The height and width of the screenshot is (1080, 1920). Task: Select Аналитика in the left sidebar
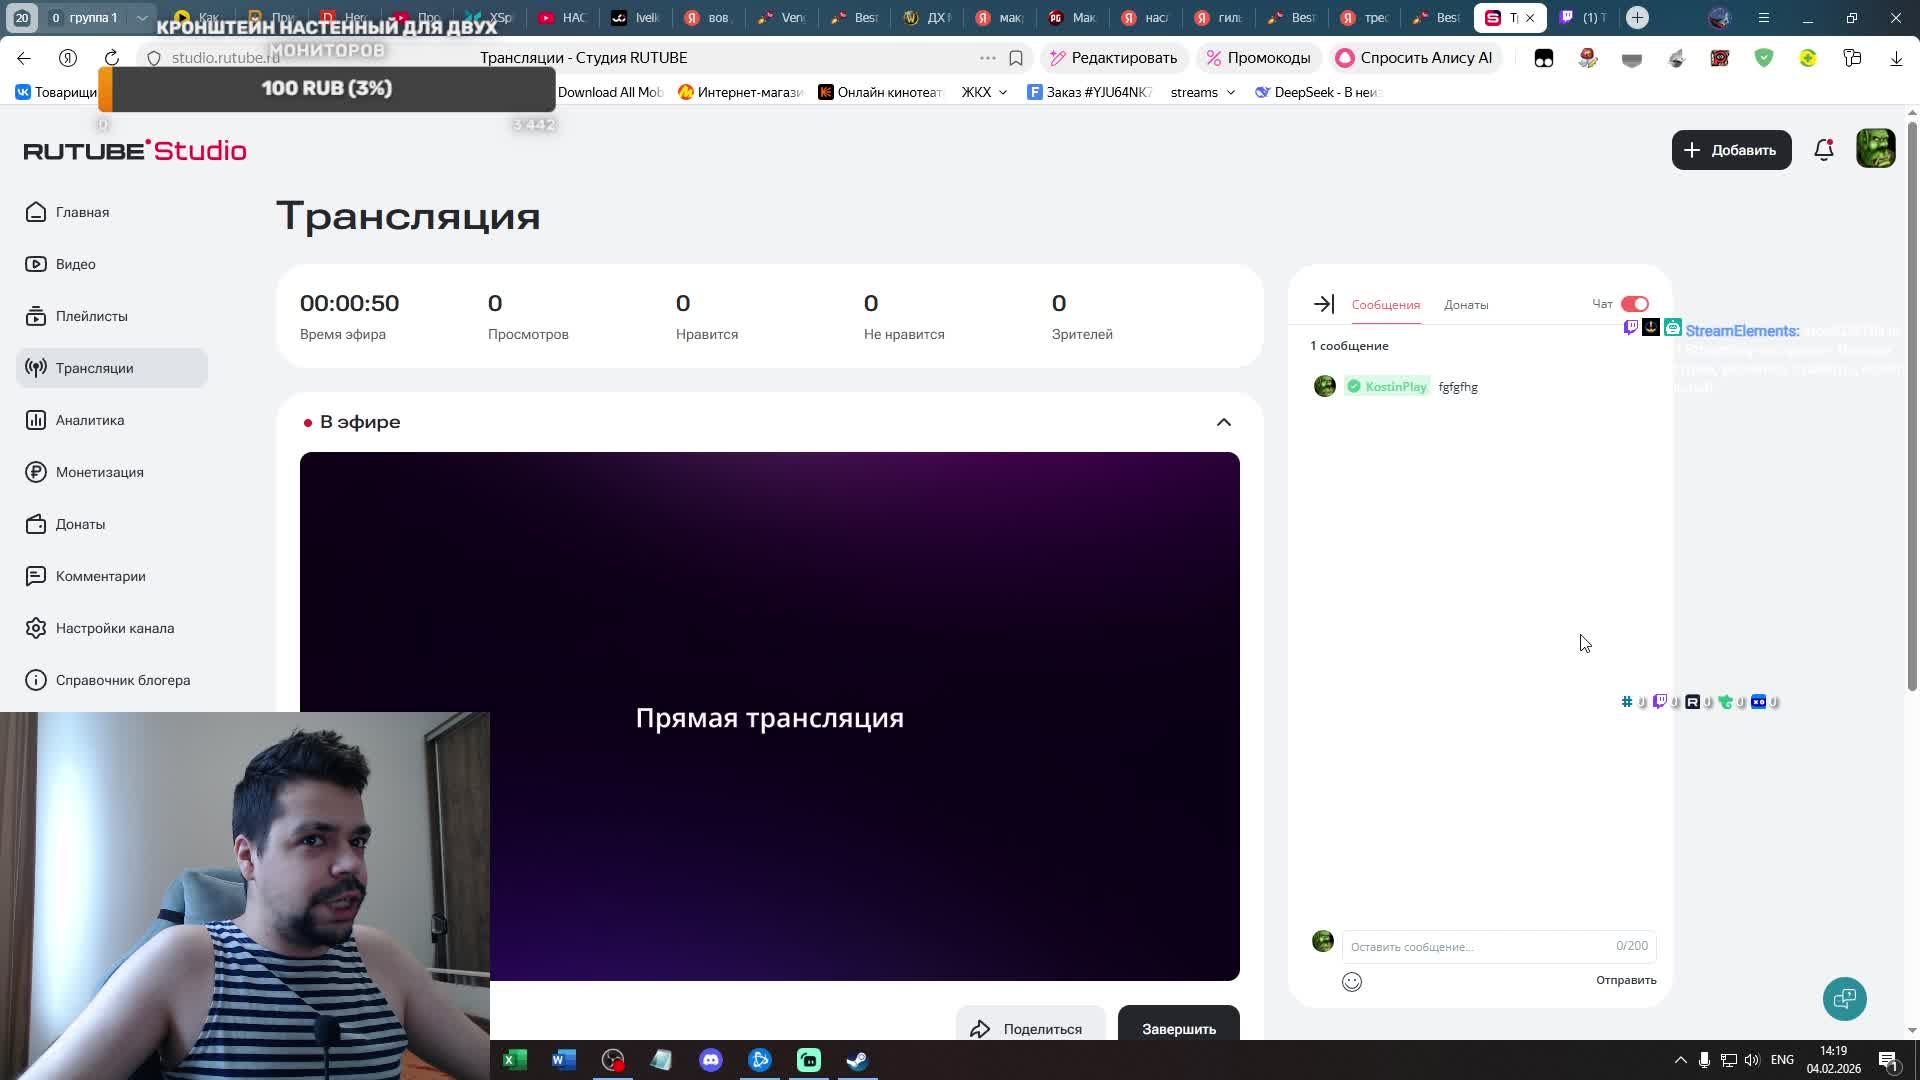[89, 420]
